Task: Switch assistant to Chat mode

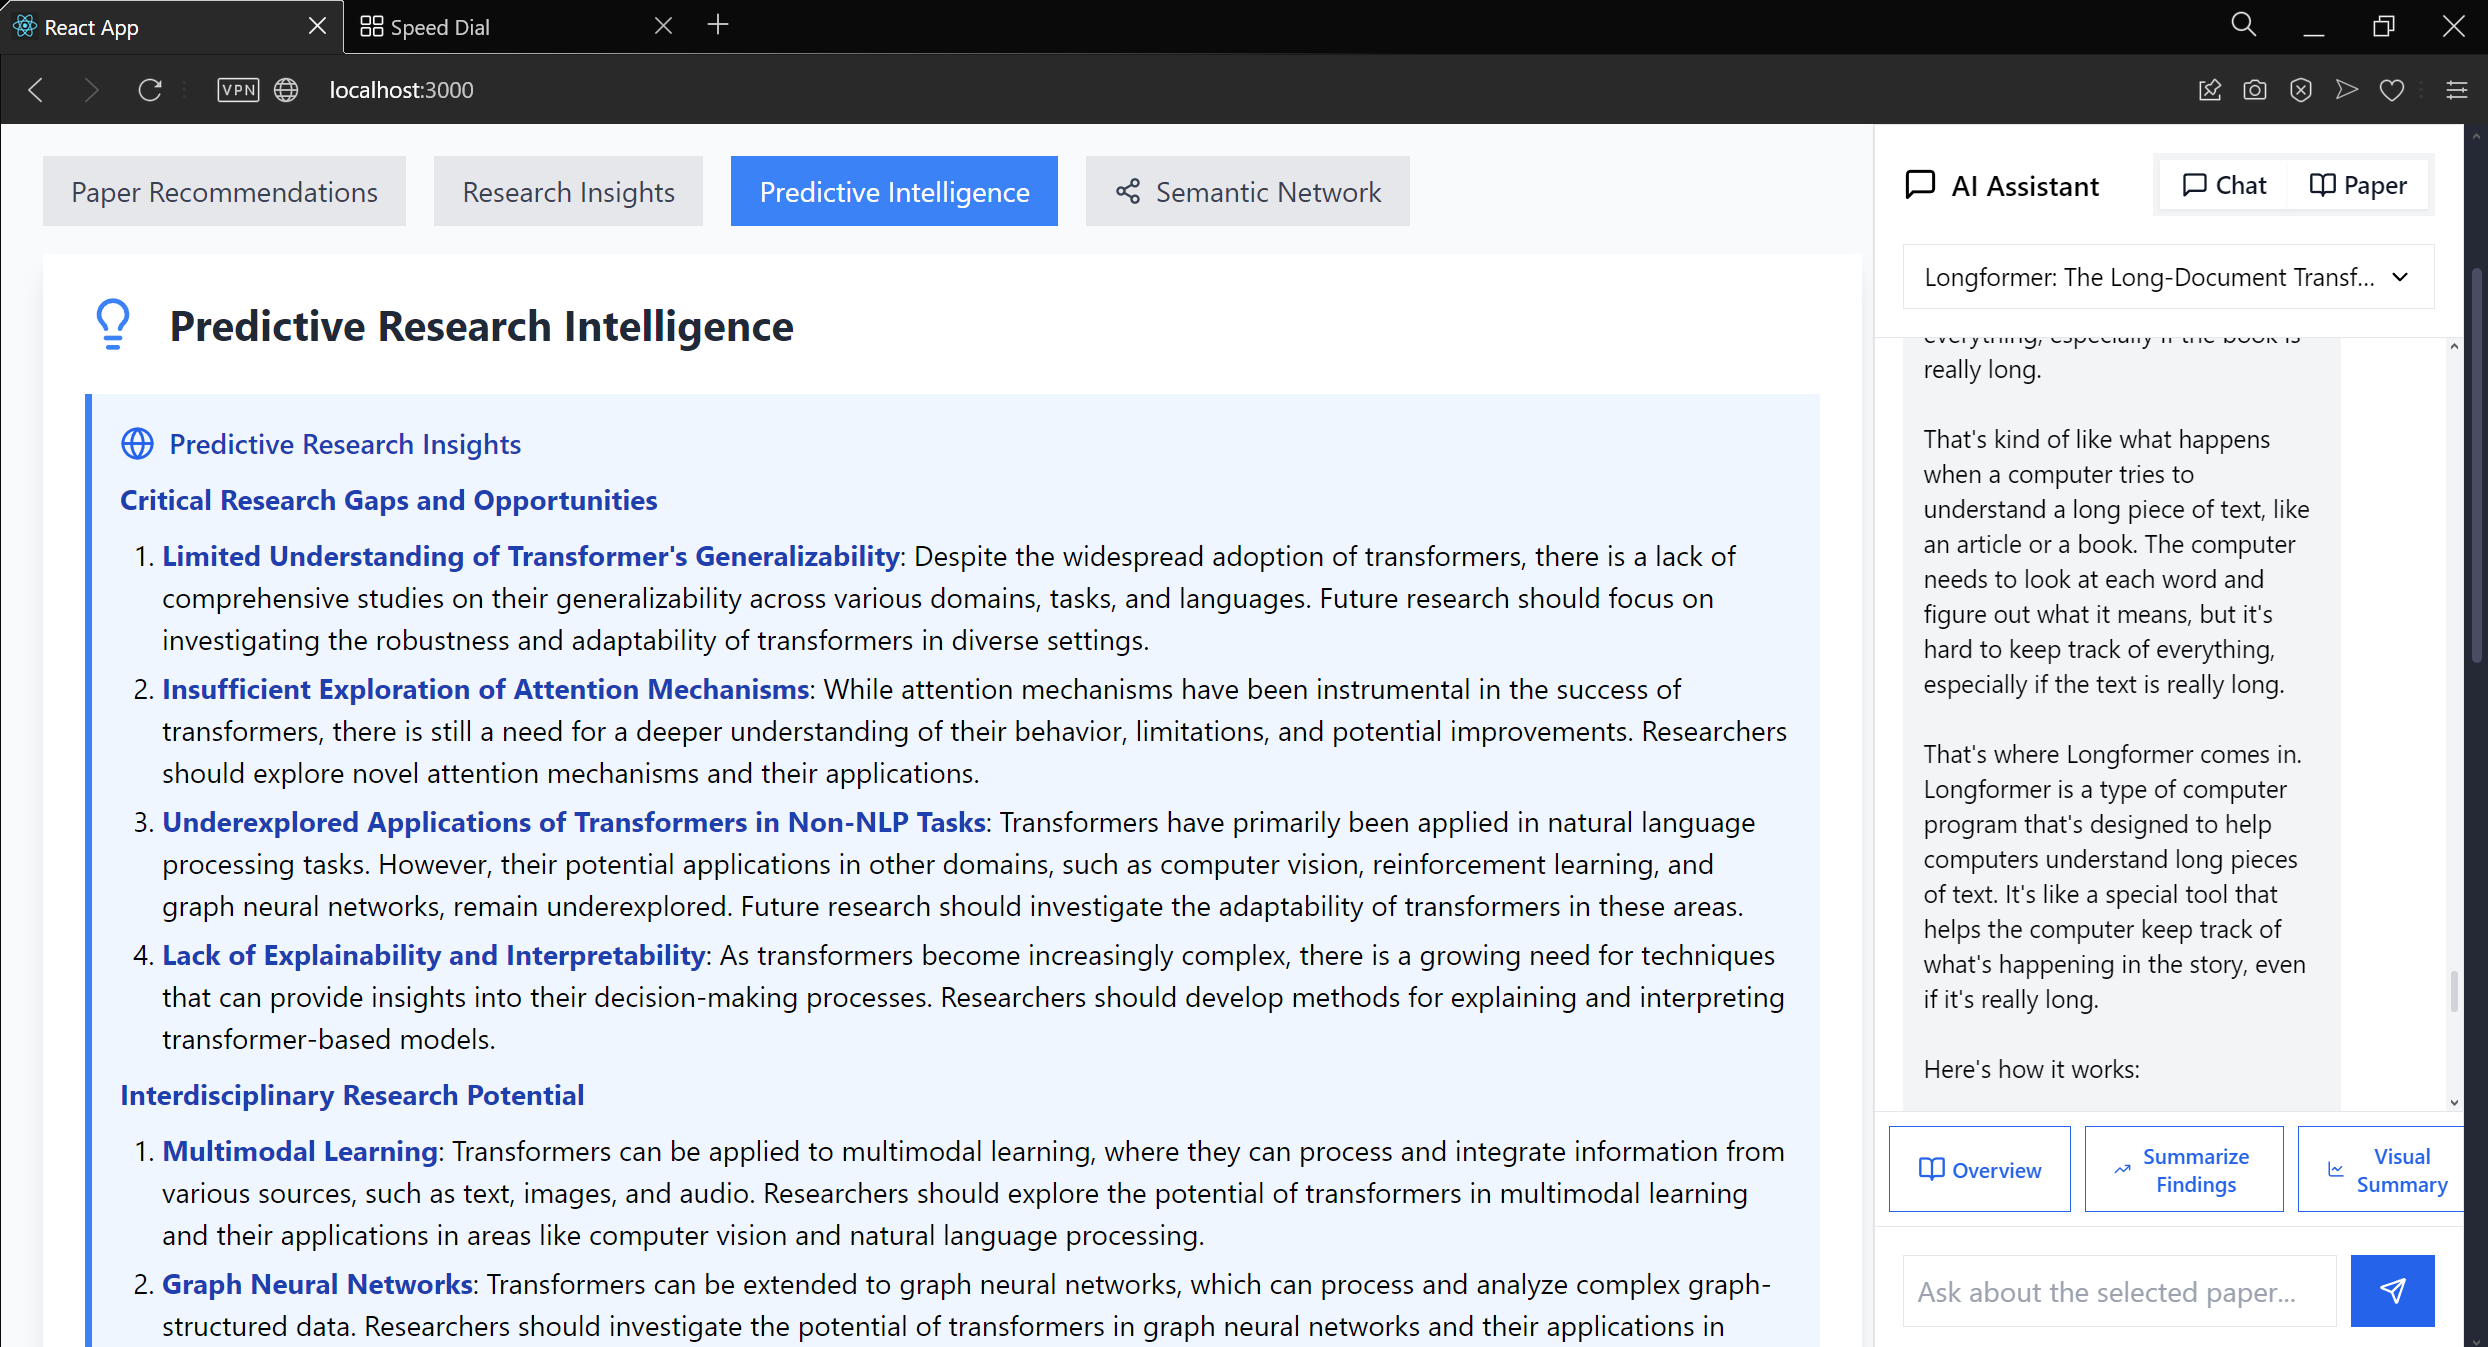Action: coord(2224,185)
